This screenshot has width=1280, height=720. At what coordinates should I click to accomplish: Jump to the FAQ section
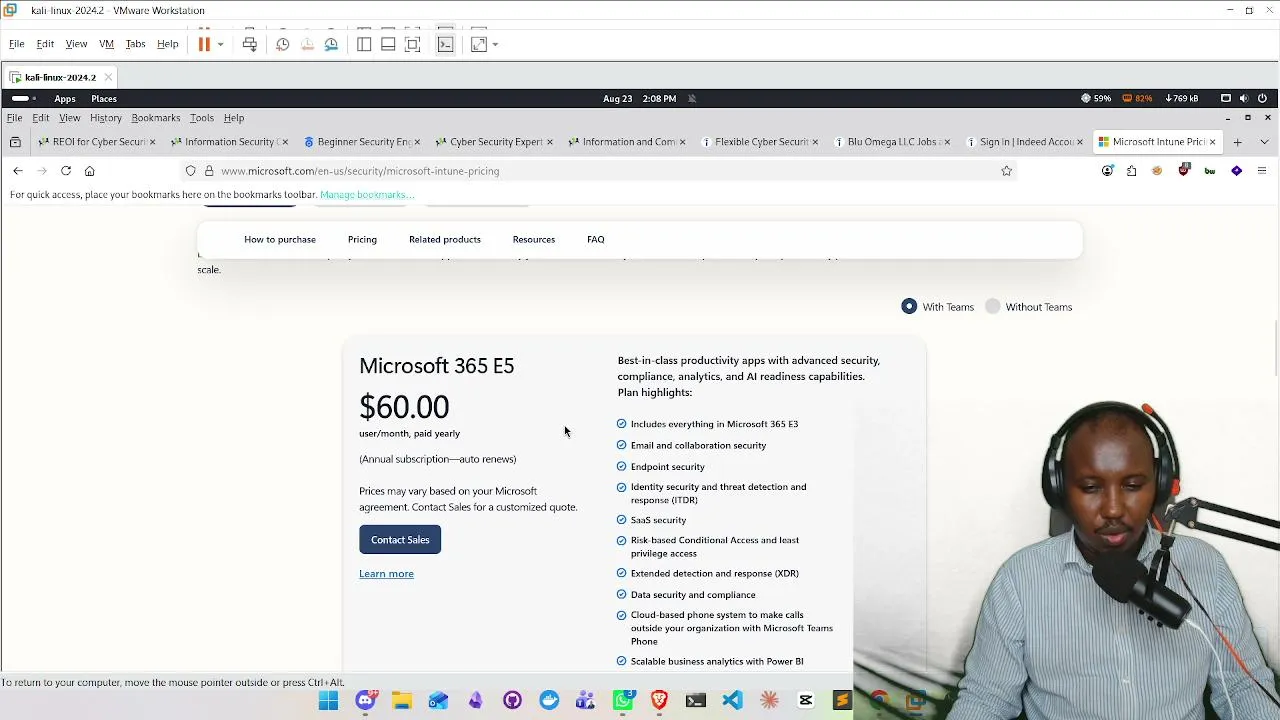coord(596,239)
